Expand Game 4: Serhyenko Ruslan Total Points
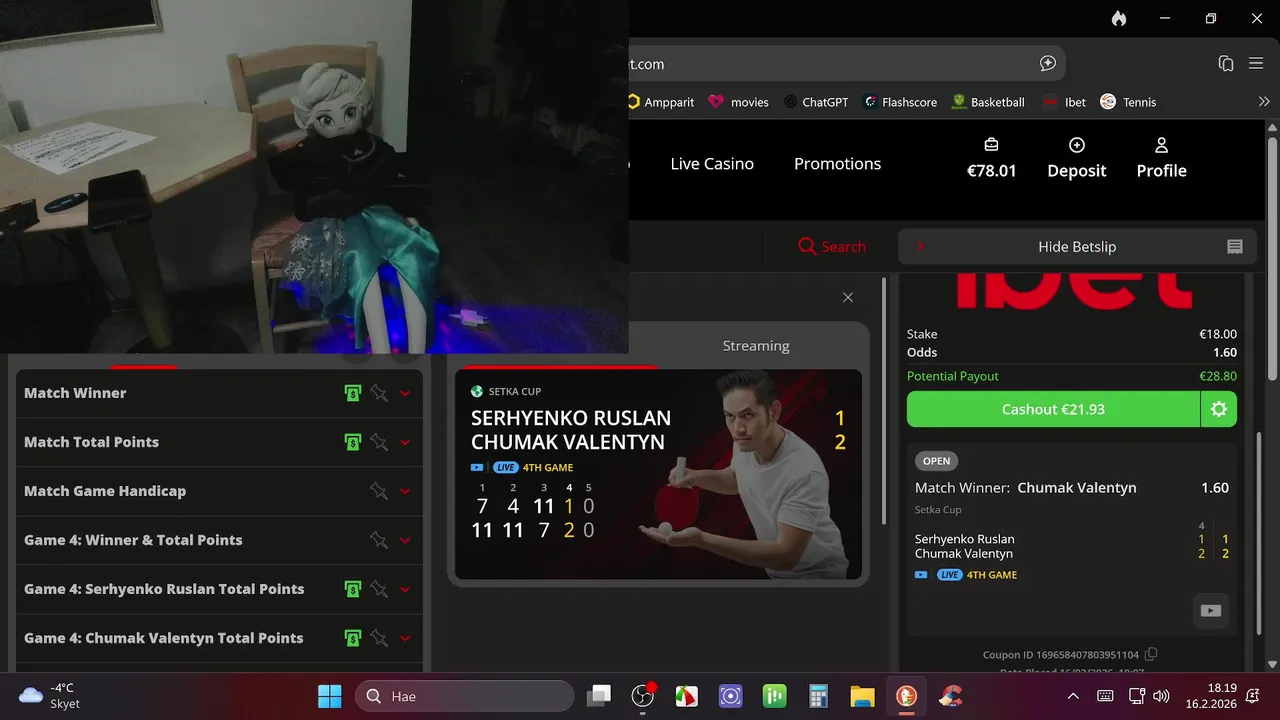 pyautogui.click(x=405, y=590)
